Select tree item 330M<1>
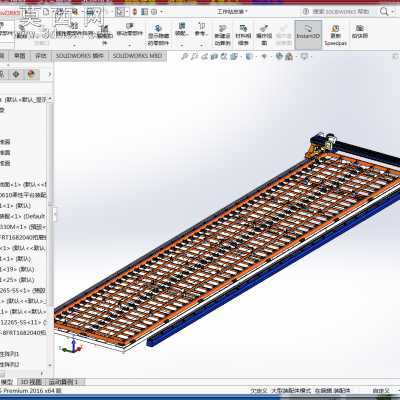This screenshot has width=400, height=400. pyautogui.click(x=23, y=227)
